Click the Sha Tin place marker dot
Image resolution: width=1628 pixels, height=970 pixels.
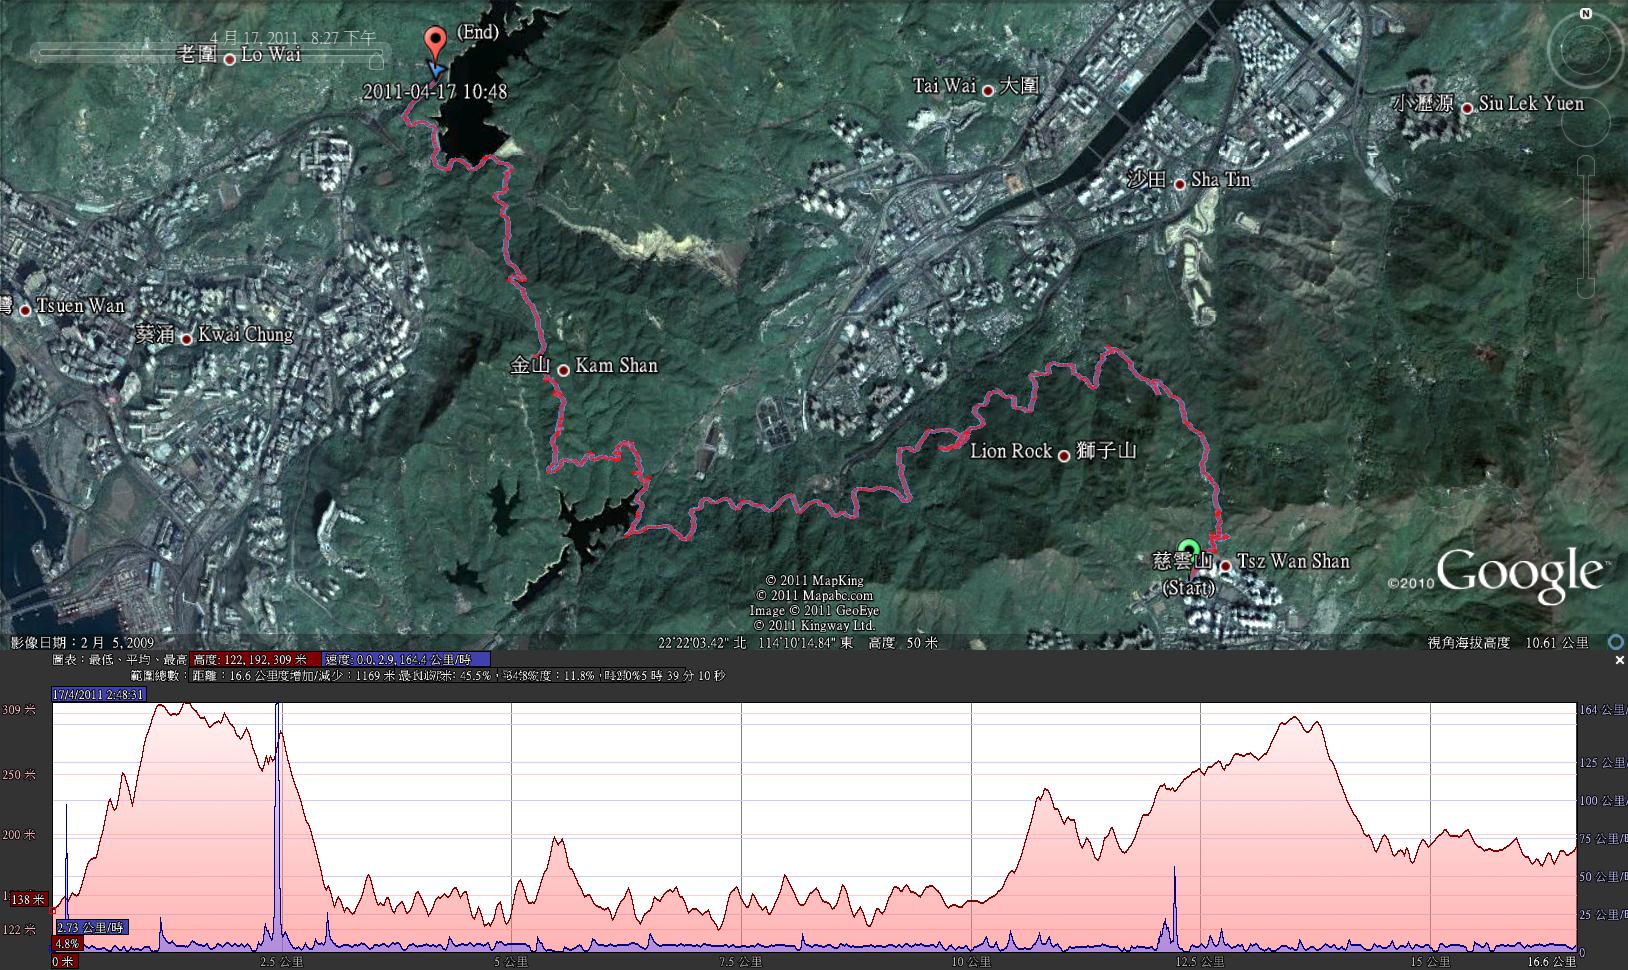[1180, 183]
